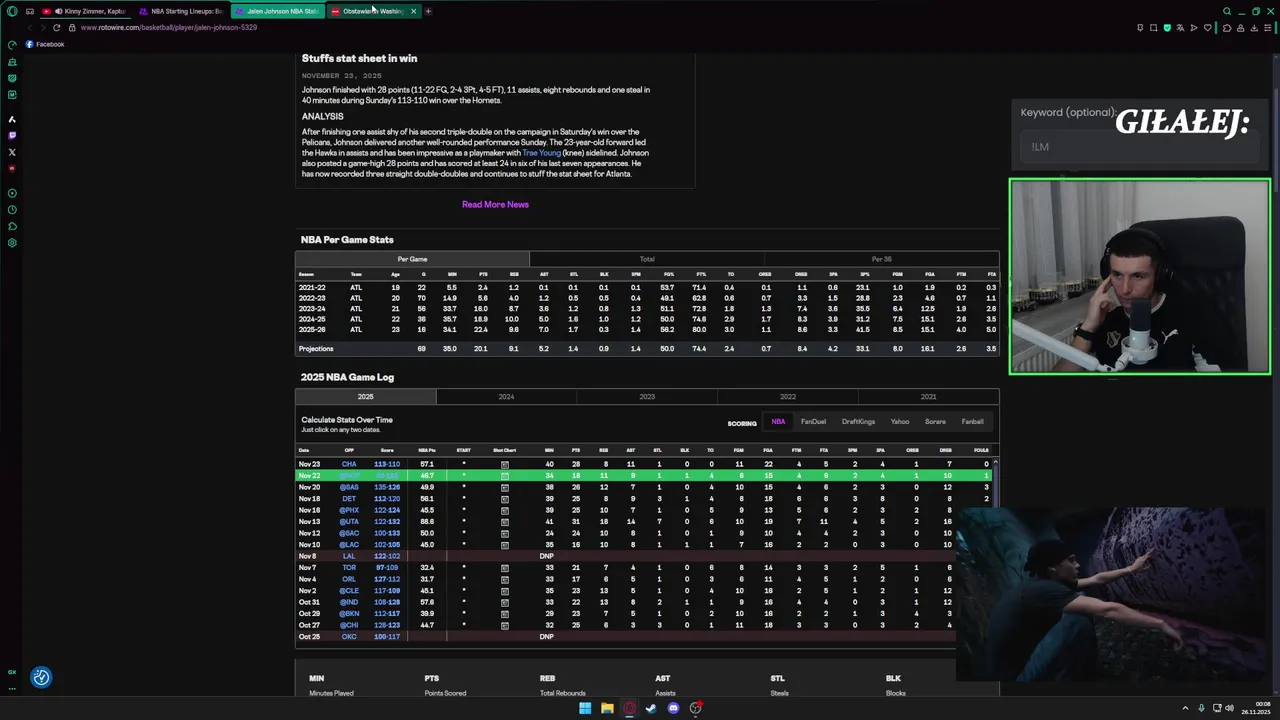The height and width of the screenshot is (720, 1280).
Task: Click the highlighted Nov 22 game row
Action: (x=644, y=475)
